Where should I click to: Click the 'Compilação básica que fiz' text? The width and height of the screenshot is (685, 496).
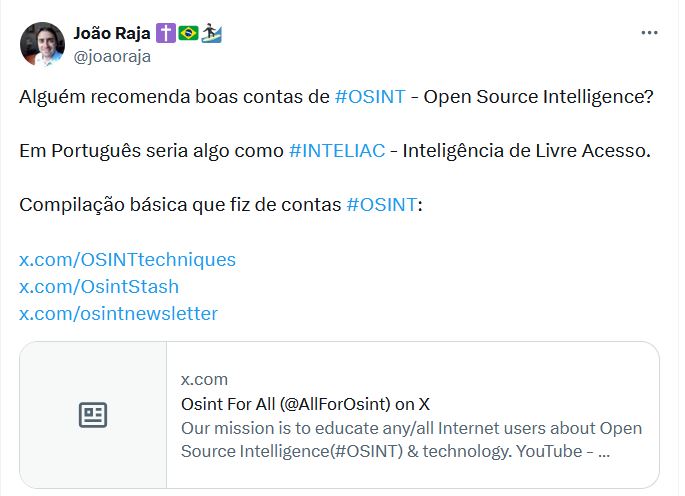(180, 205)
